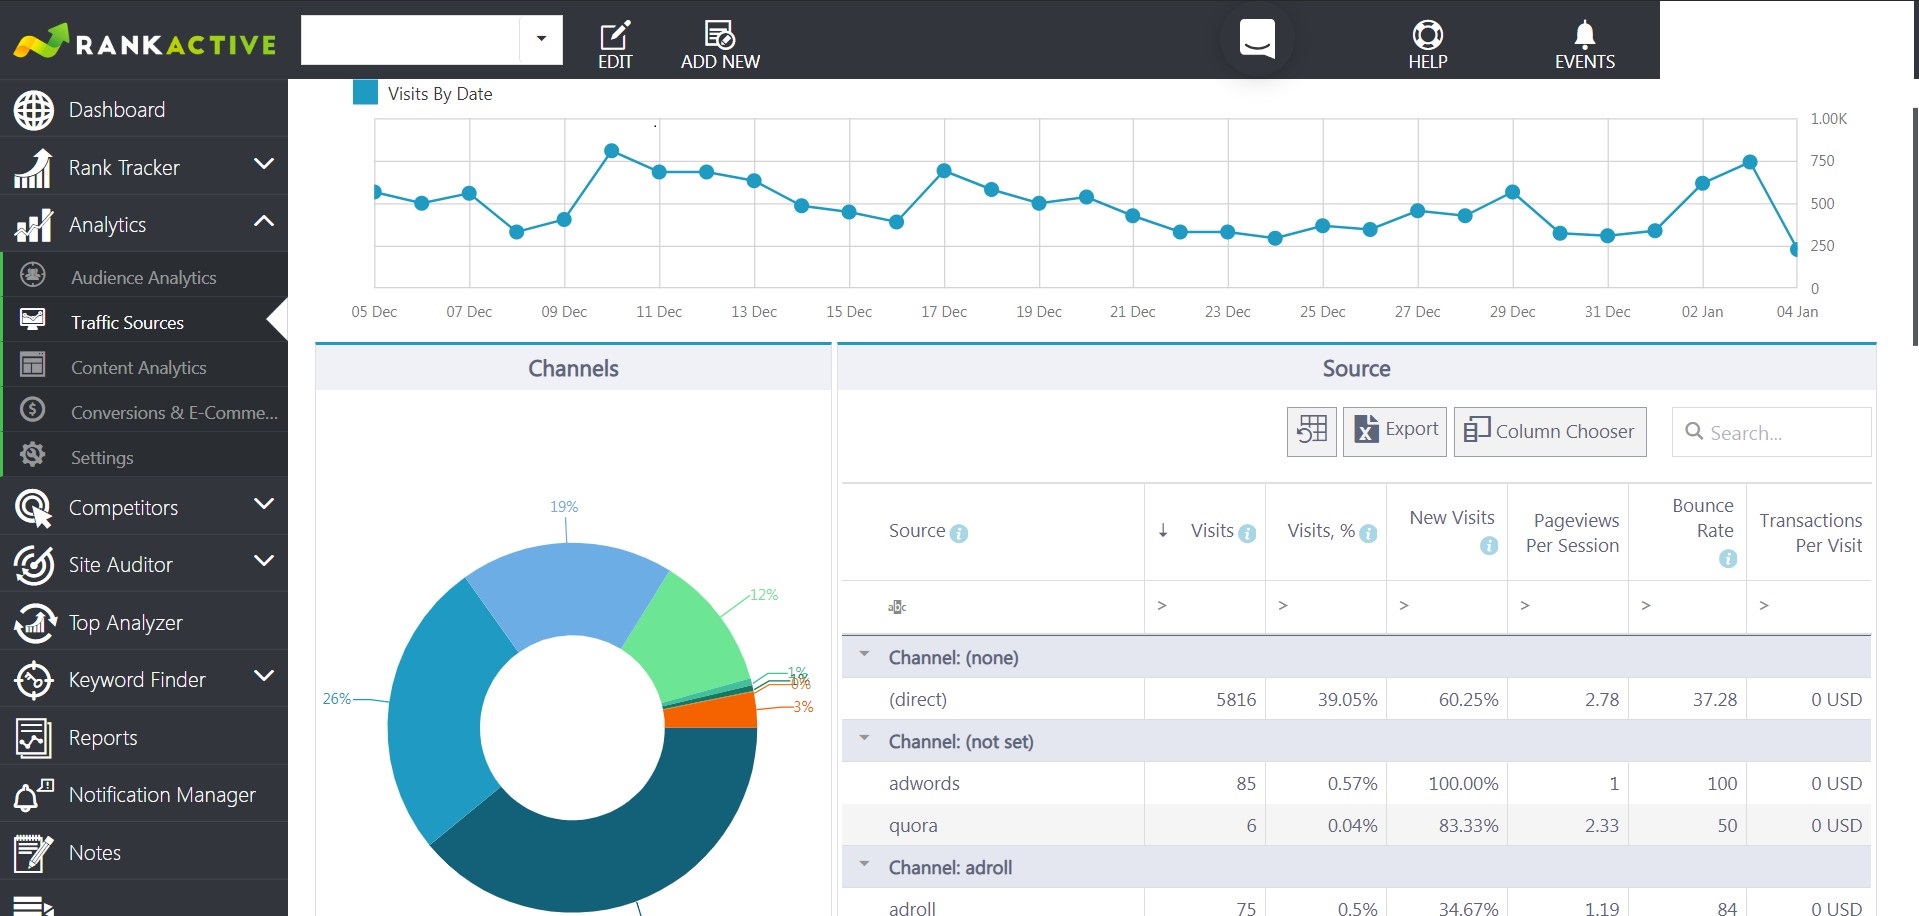The width and height of the screenshot is (1919, 916).
Task: Expand the Keyword Finder menu chevron
Action: 263,676
